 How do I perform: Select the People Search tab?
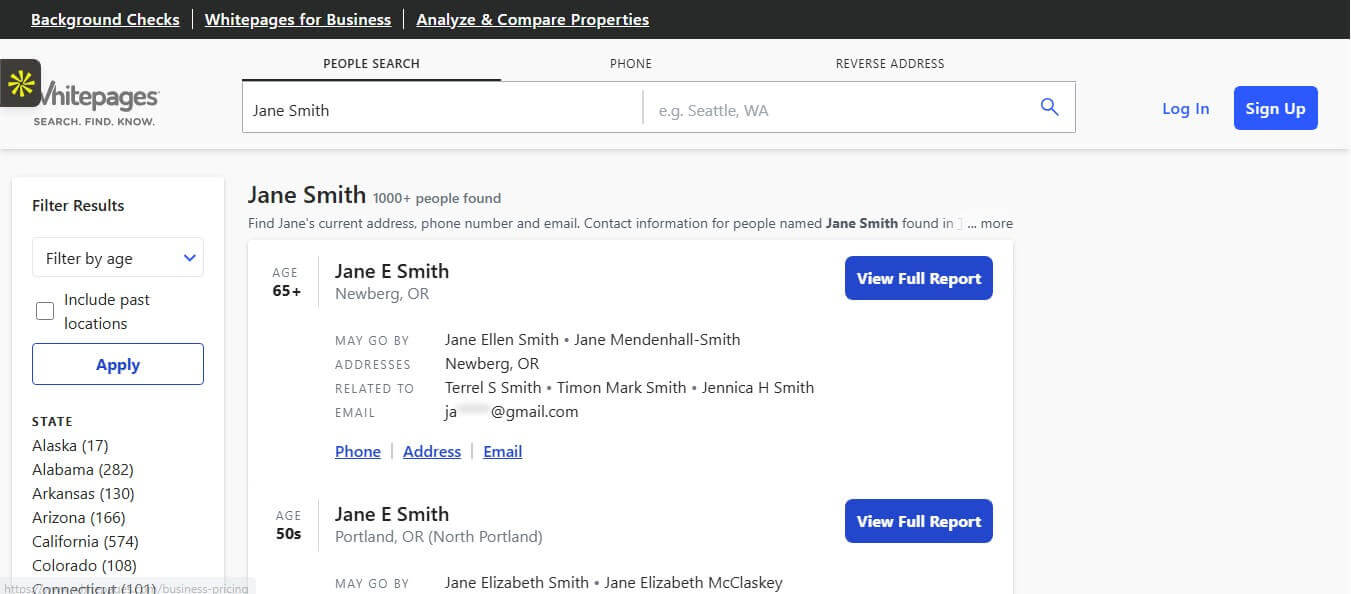click(x=370, y=63)
